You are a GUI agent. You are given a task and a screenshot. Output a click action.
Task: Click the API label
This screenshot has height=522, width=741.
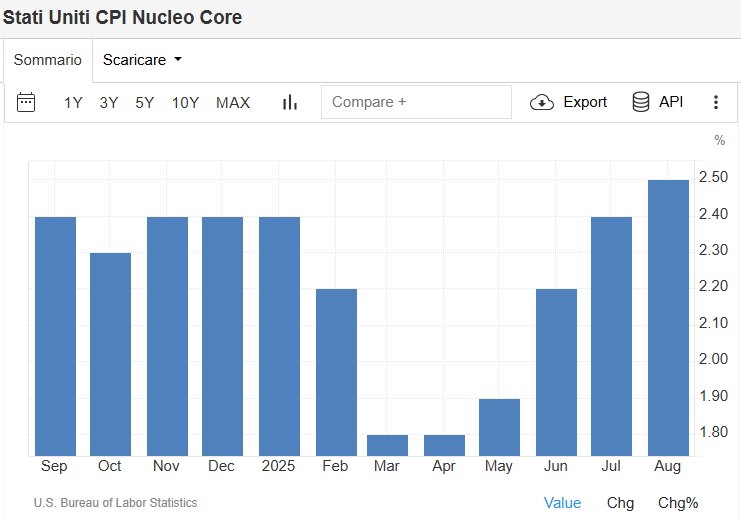671,102
